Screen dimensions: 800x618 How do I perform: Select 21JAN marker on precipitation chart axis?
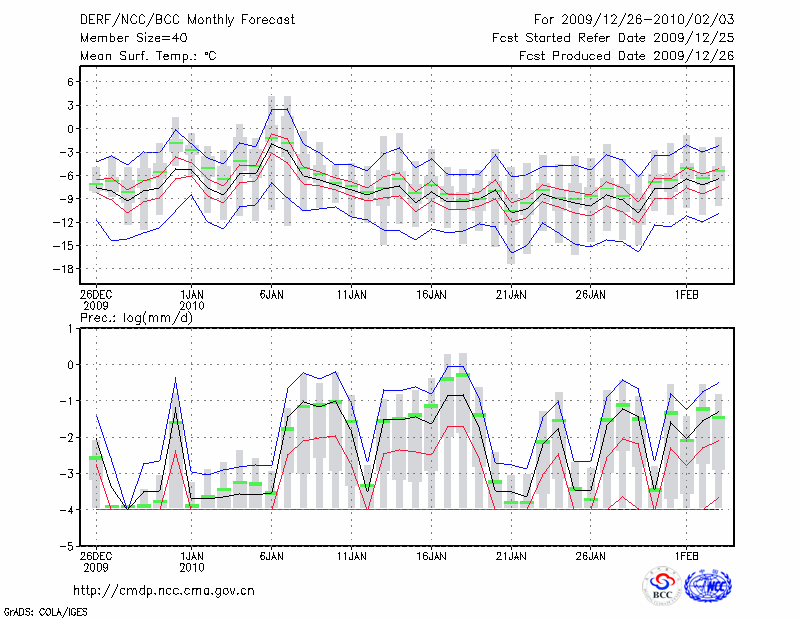[510, 553]
